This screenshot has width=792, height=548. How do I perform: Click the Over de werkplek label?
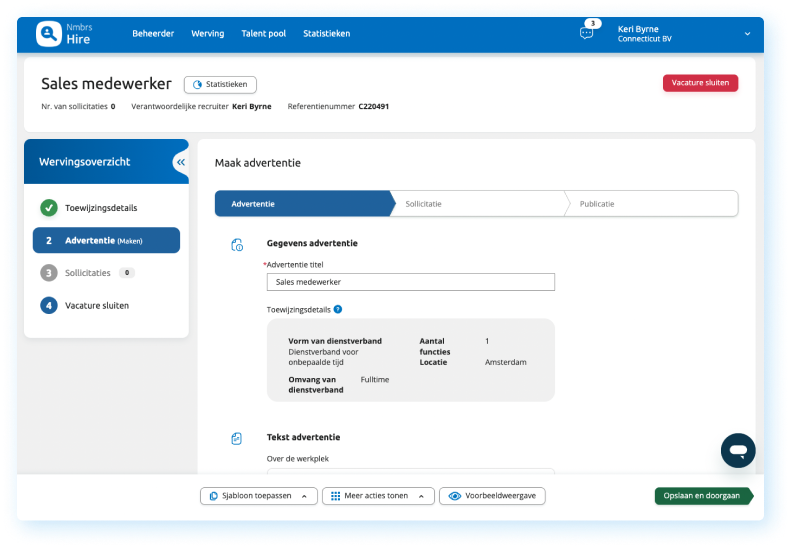(298, 459)
